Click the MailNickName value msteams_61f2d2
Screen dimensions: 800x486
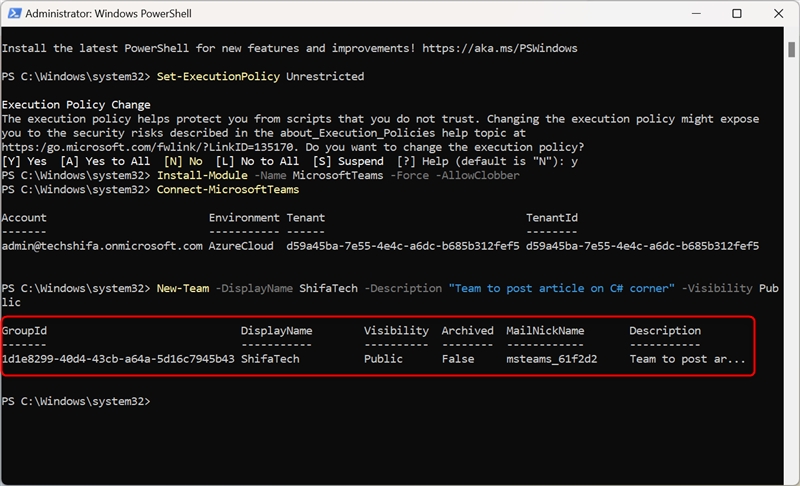point(552,359)
